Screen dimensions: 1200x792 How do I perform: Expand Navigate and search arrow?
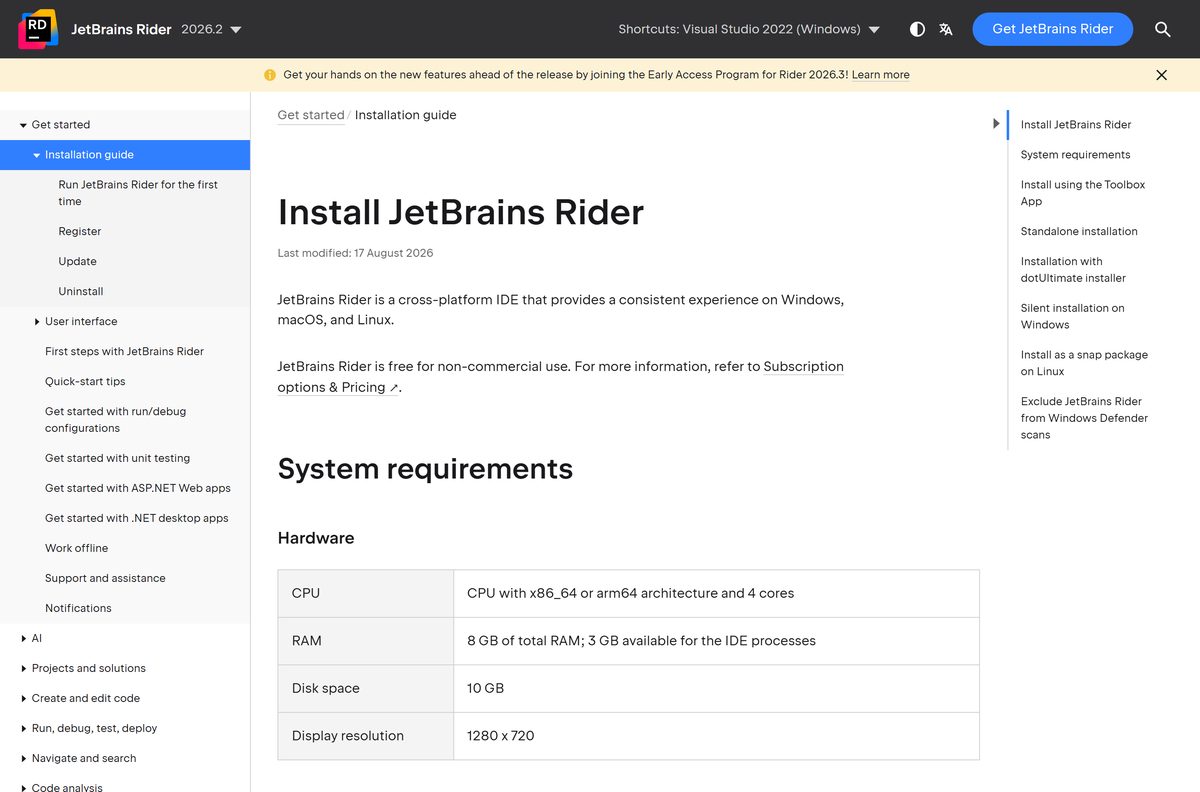pos(23,758)
